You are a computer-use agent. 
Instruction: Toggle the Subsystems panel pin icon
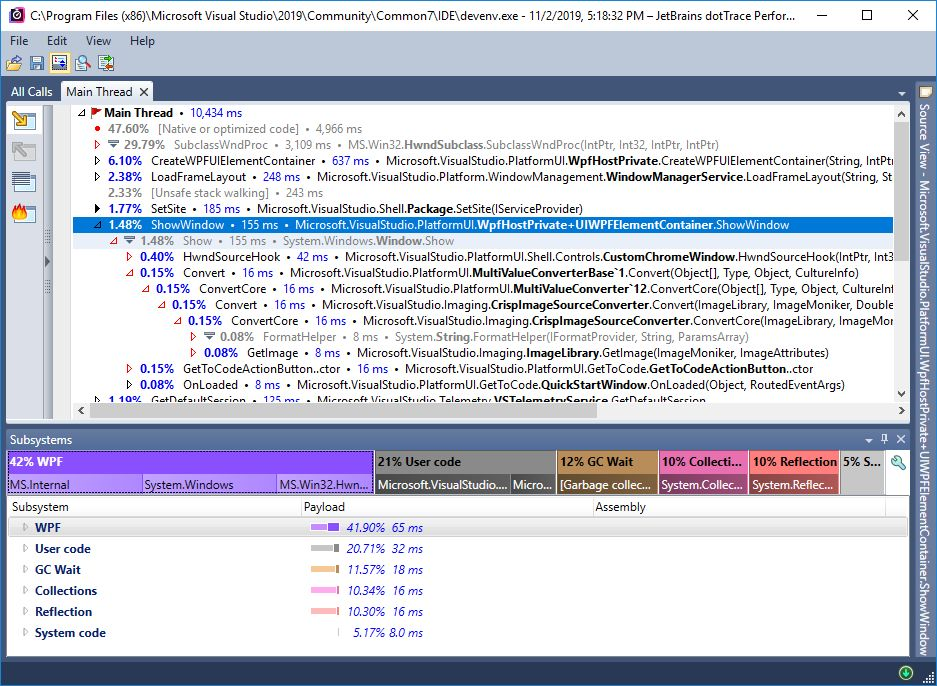(884, 439)
